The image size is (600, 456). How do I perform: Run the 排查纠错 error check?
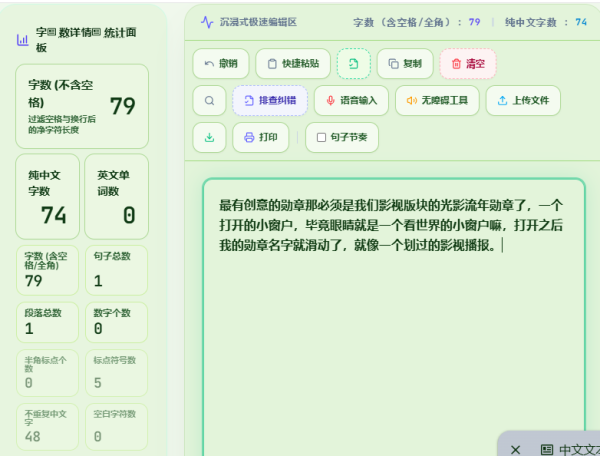(x=270, y=101)
